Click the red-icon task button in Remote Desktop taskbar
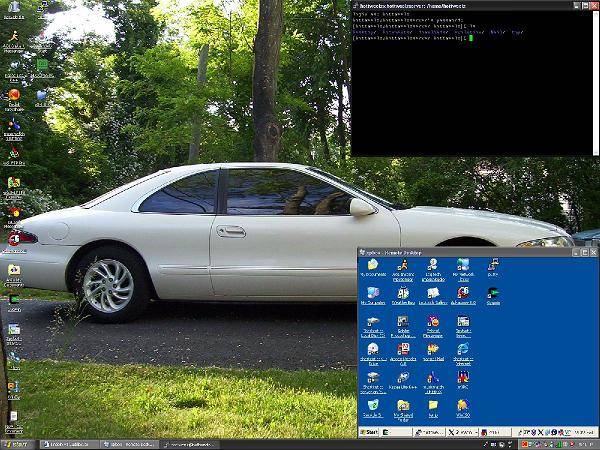This screenshot has width=600, height=450. (494, 432)
